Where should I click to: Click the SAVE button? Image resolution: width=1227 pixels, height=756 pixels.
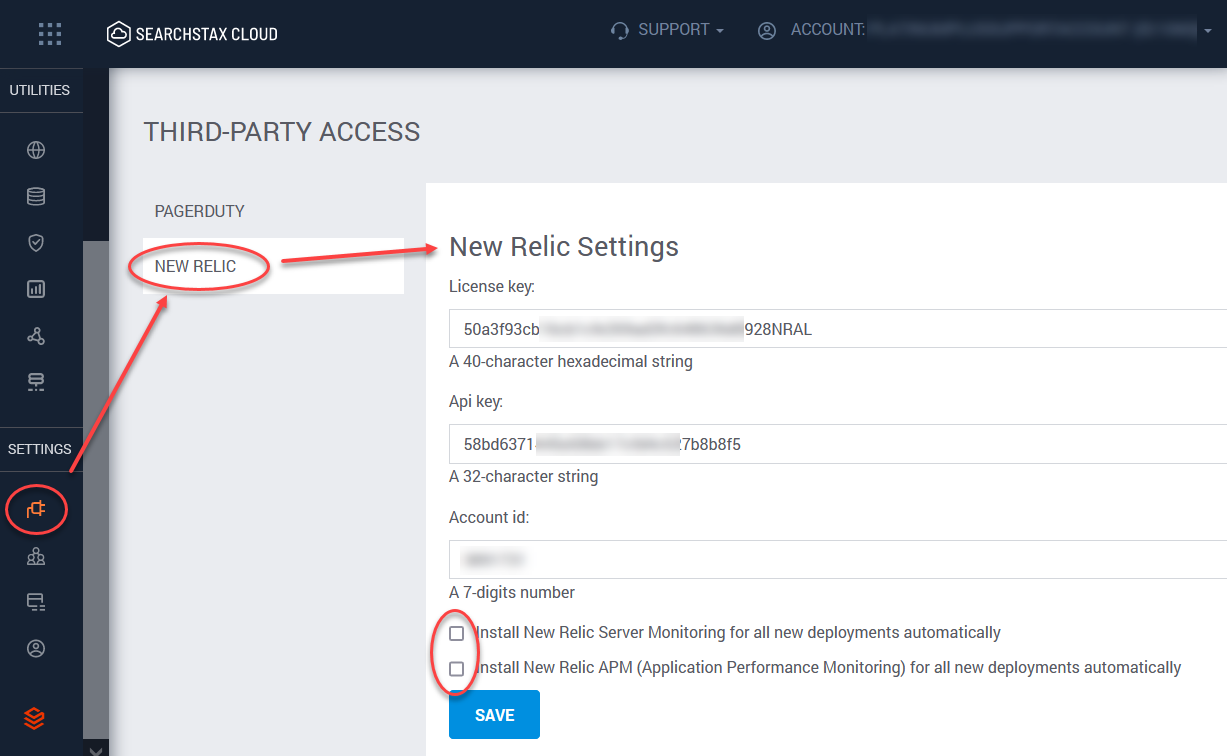click(494, 714)
